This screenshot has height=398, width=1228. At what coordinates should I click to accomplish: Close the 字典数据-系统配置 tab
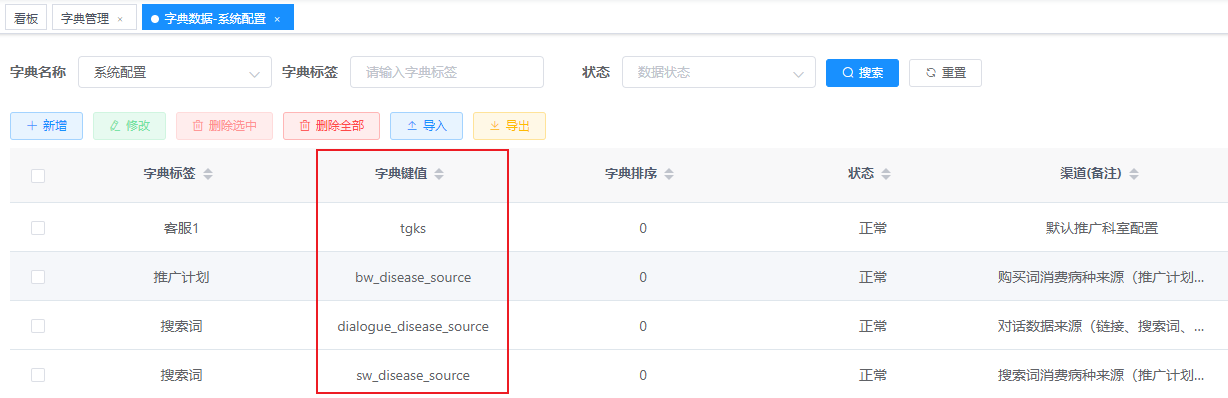coord(277,19)
